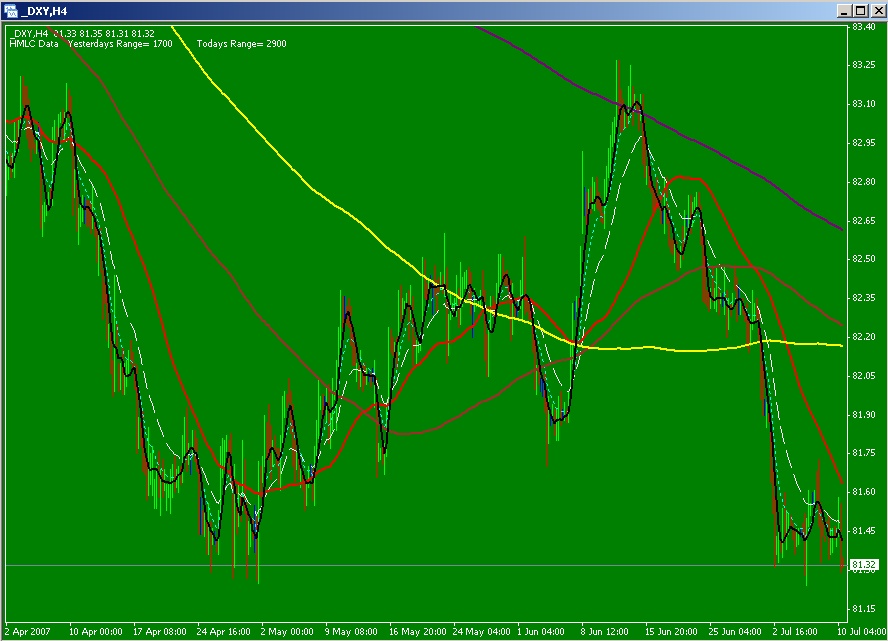Click the OHLC readout '81.33 81.35 81.31 81.32'
Image resolution: width=888 pixels, height=641 pixels.
[104, 33]
